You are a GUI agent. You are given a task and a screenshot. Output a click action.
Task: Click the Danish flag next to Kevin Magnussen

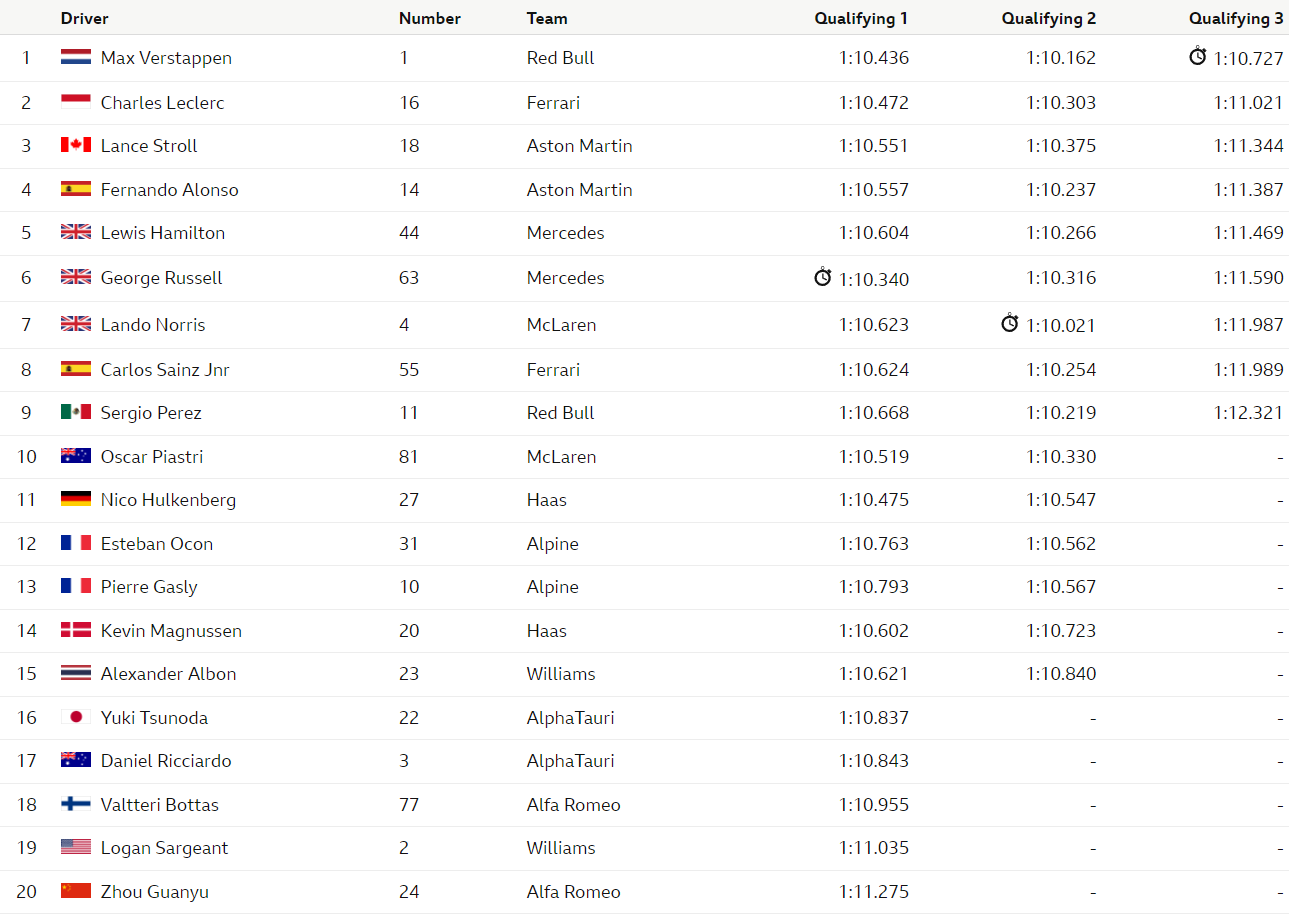(x=76, y=630)
